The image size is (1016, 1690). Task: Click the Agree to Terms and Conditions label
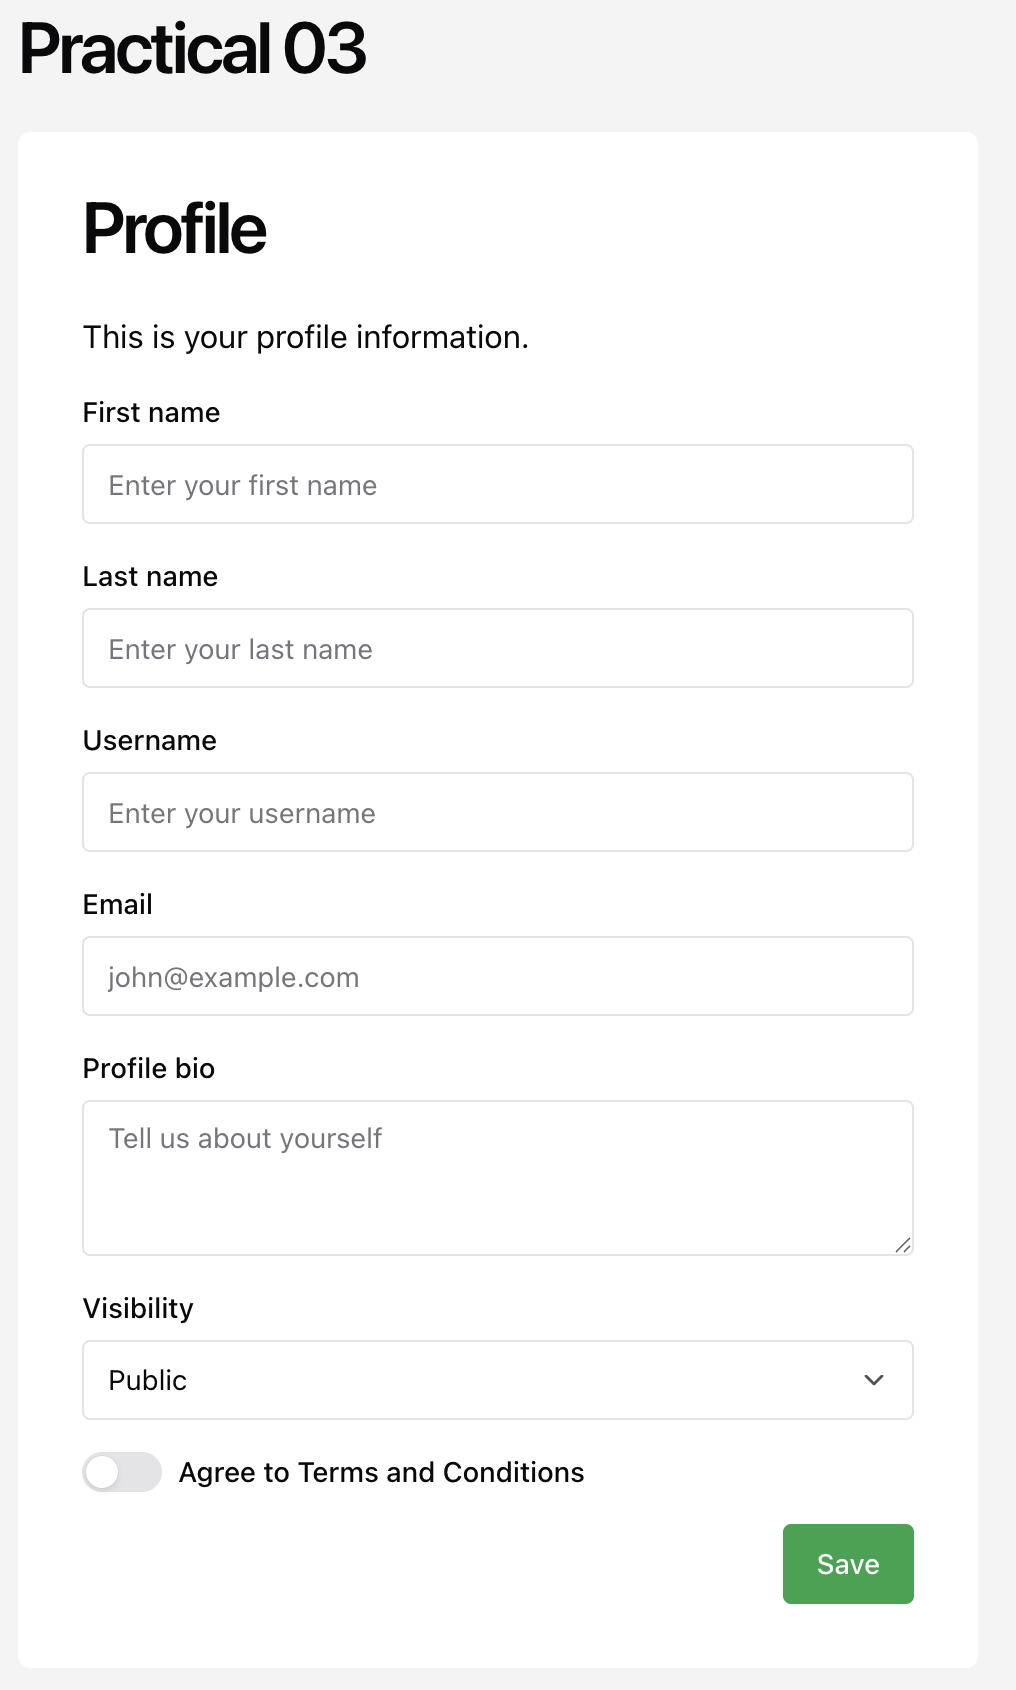pos(381,1472)
